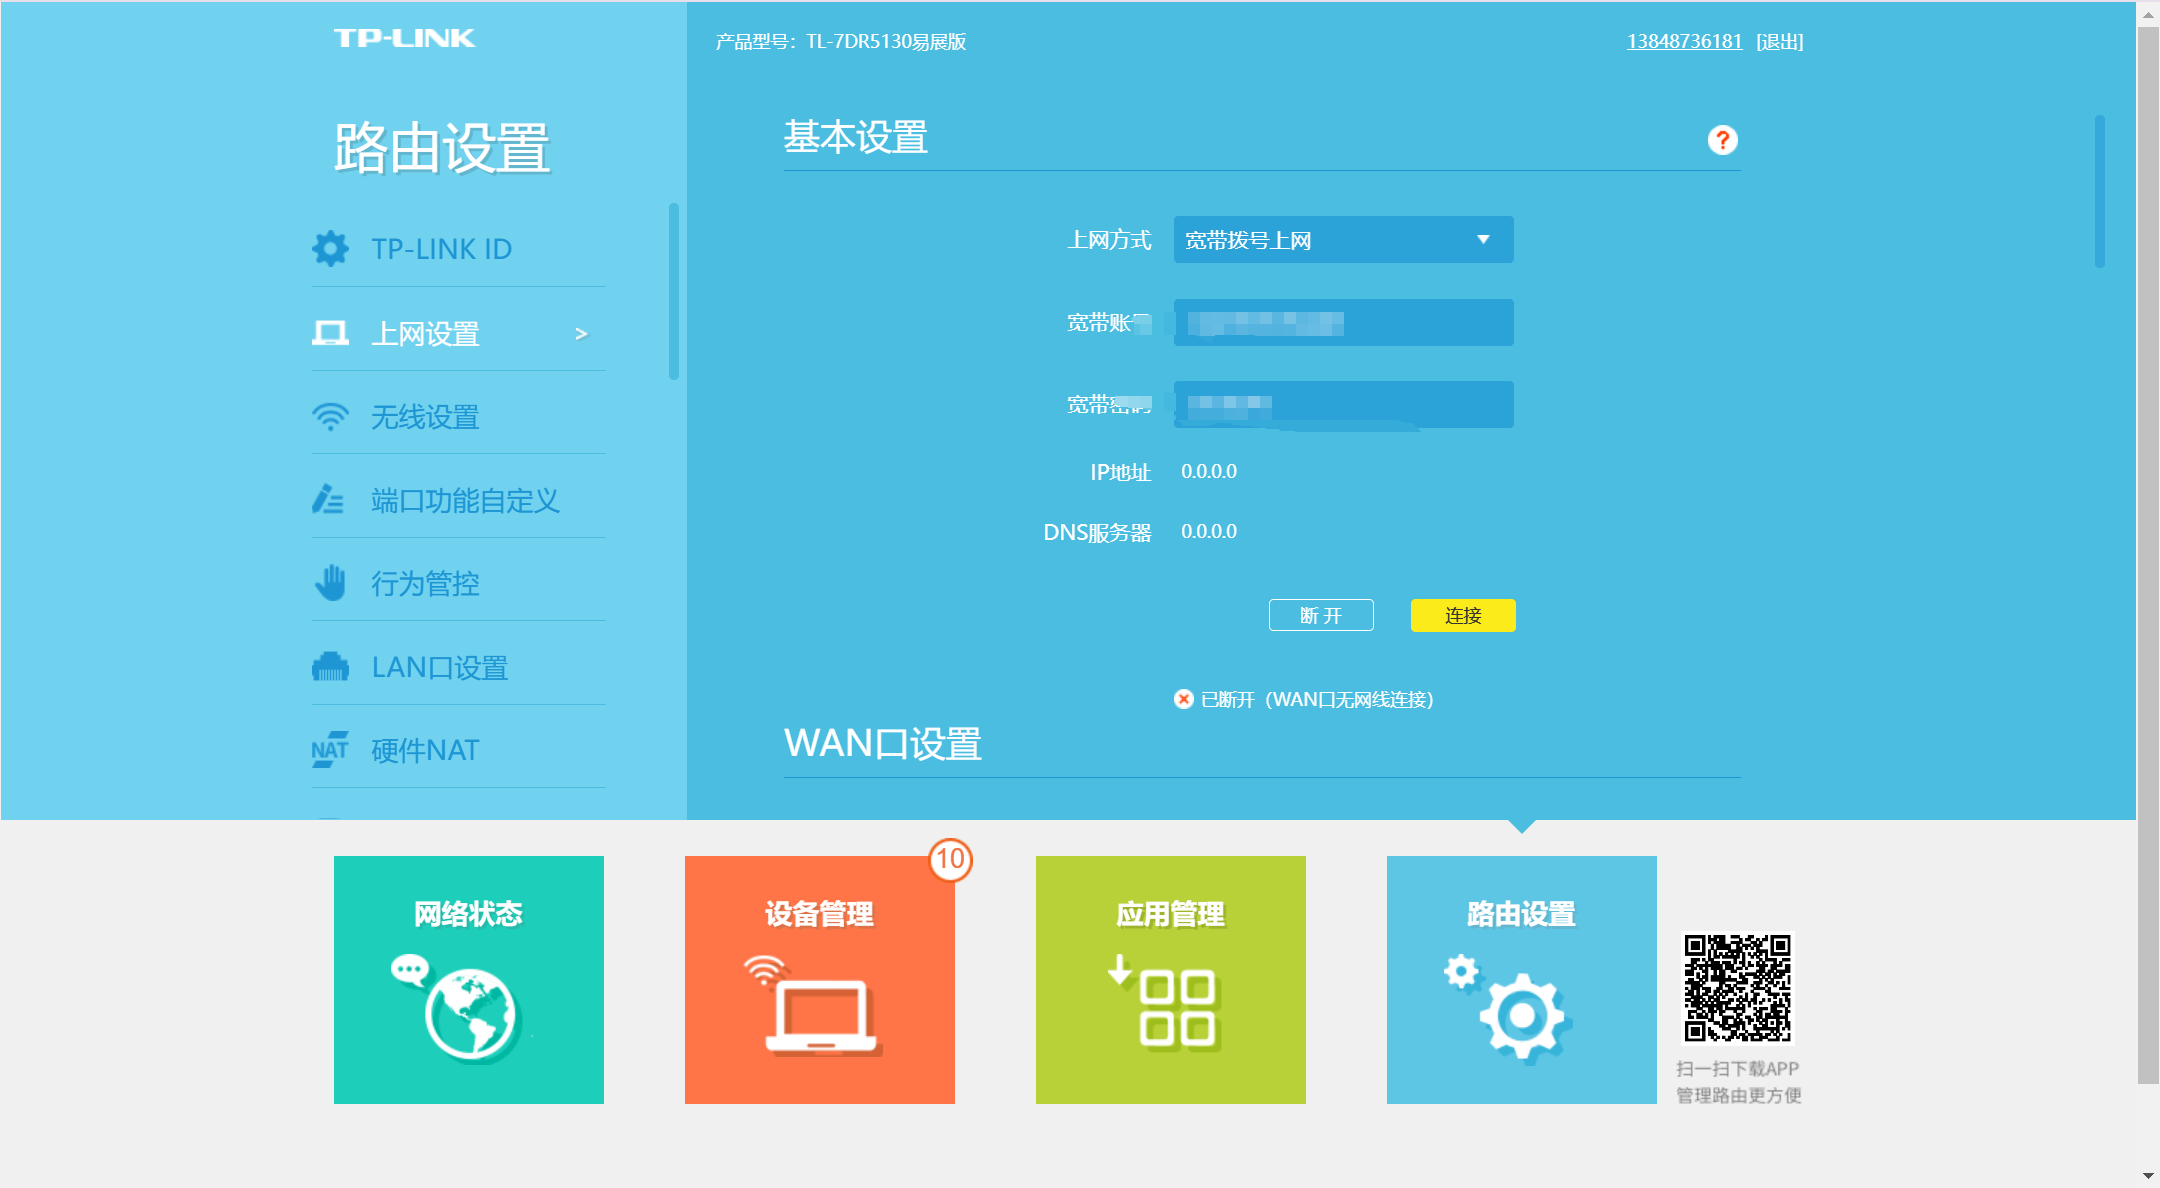Open the 网络状态 network status tile
This screenshot has height=1188, width=2160.
pos(468,979)
